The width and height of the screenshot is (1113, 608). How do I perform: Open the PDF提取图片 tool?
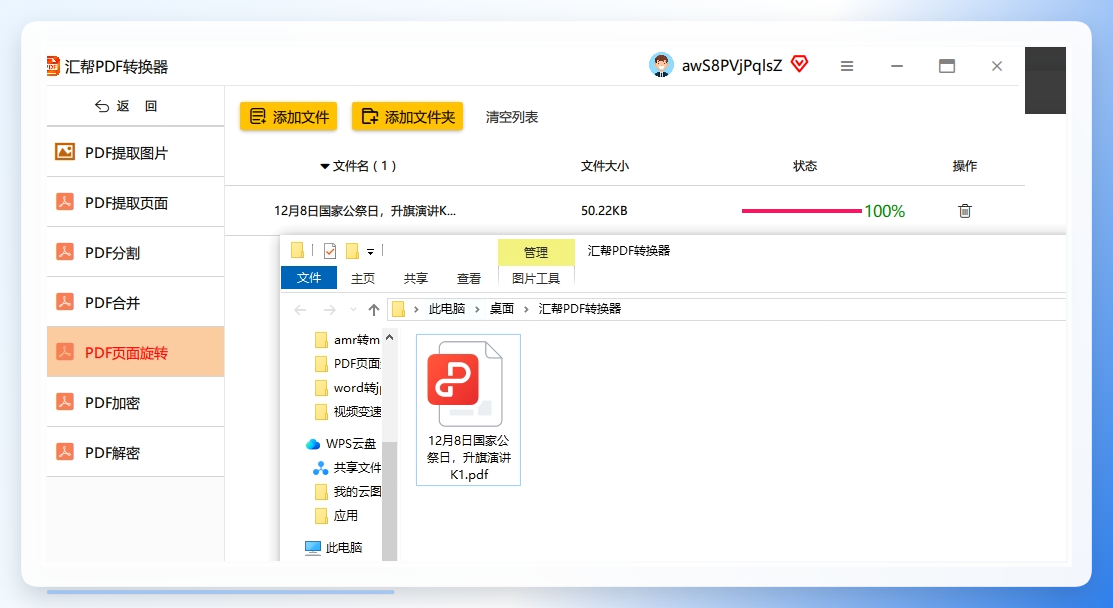coord(136,153)
